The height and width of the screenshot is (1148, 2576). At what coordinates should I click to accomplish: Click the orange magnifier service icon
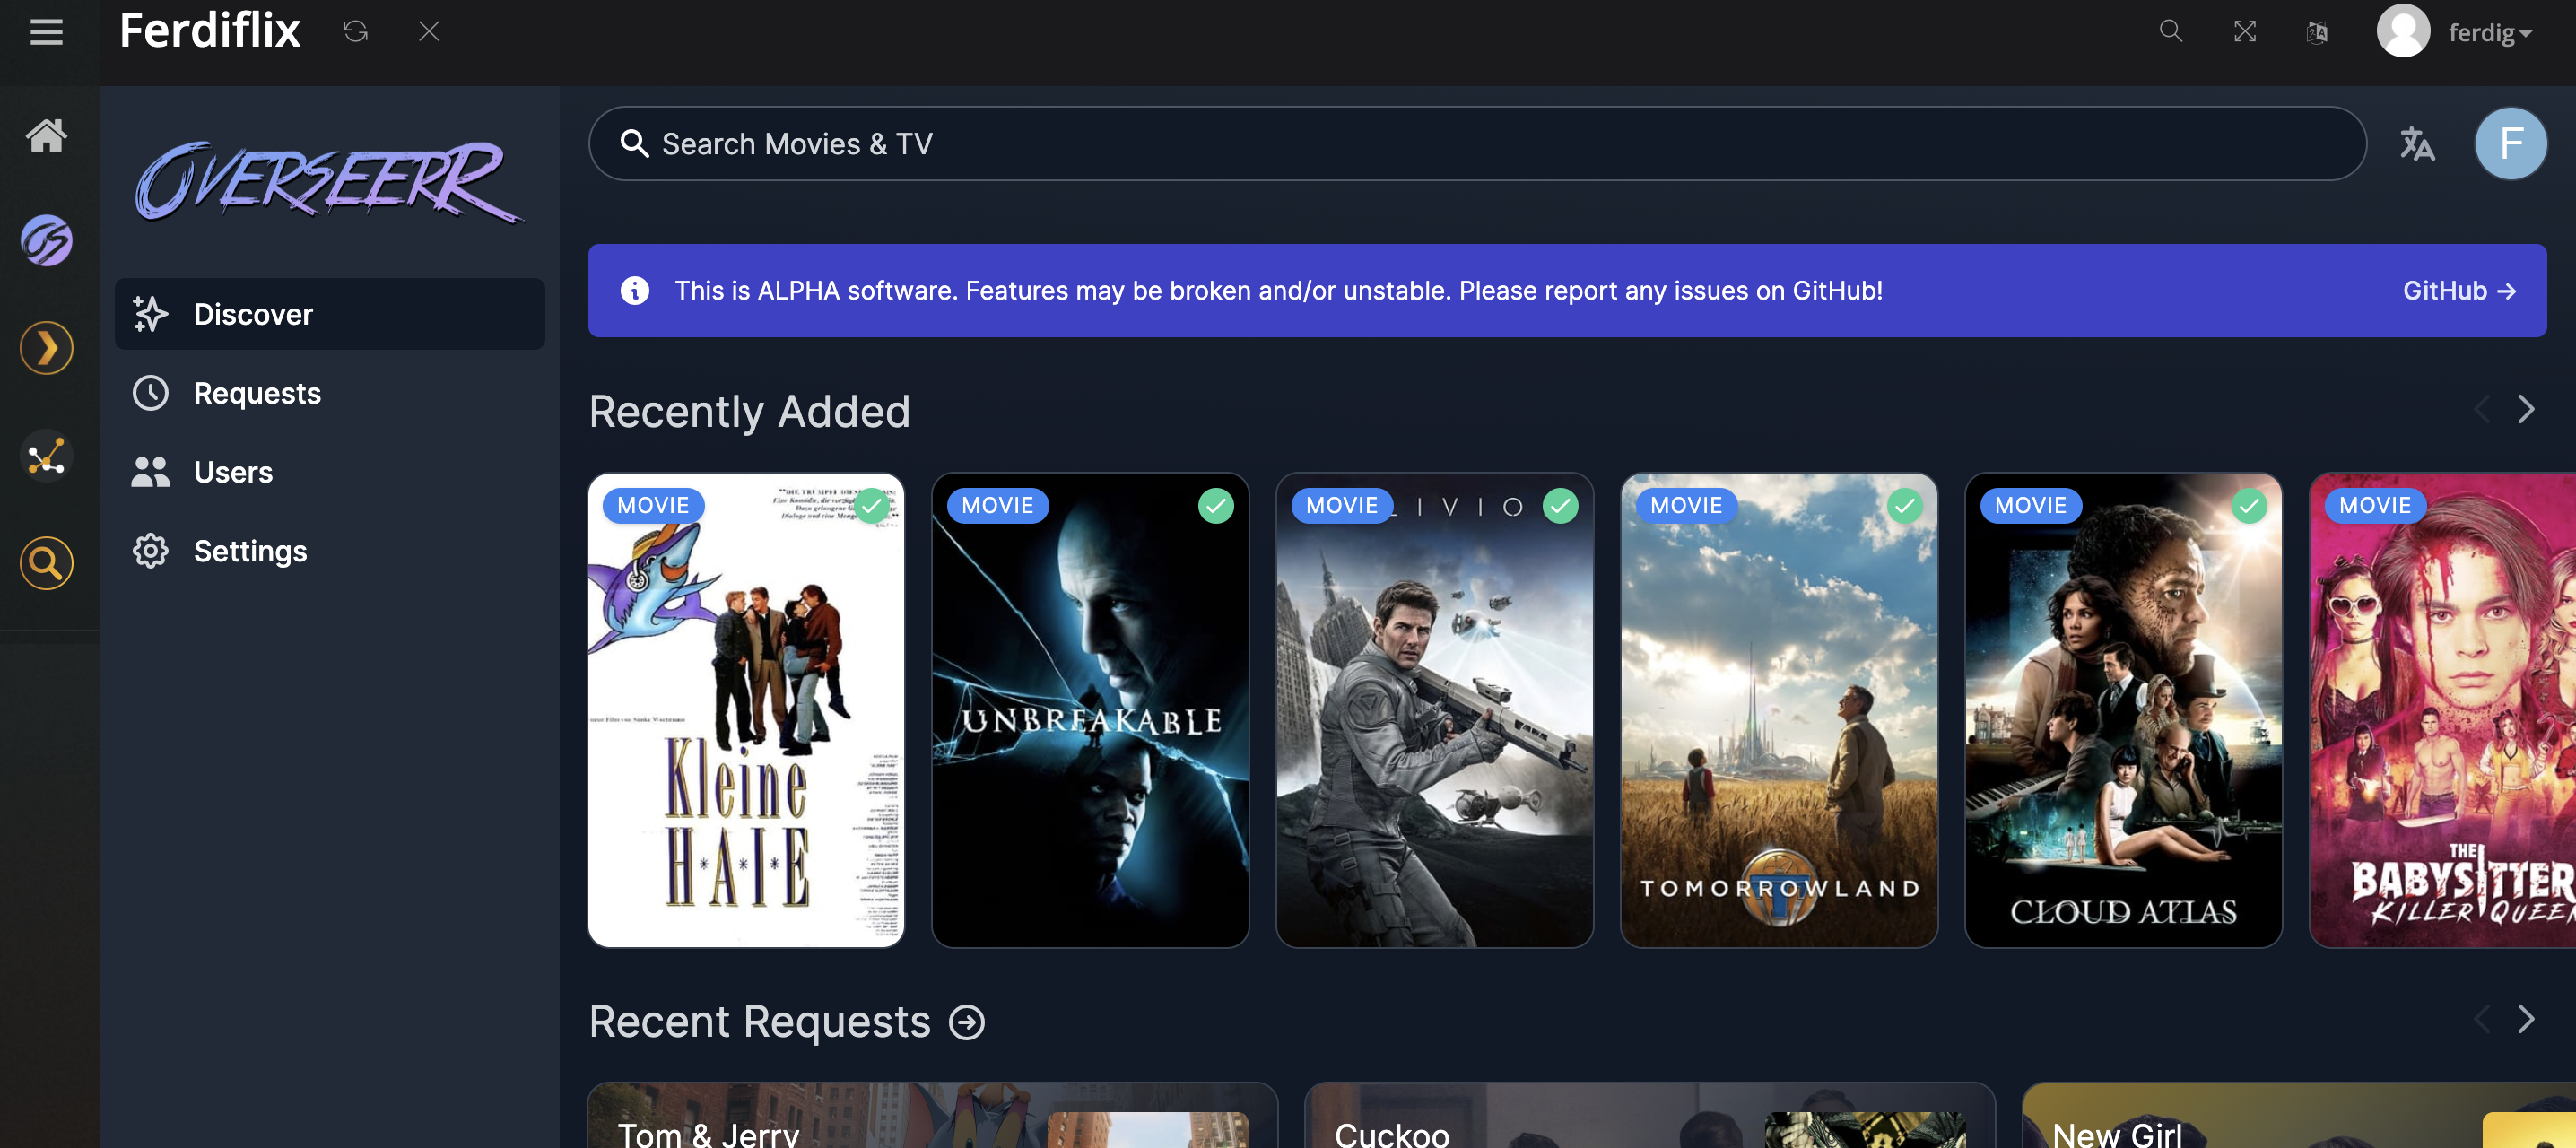coord(46,563)
